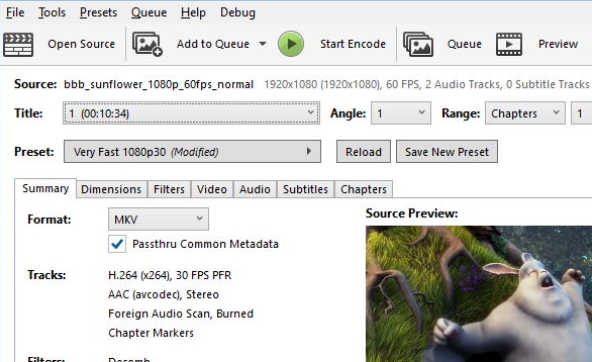Open the Format MKV dropdown
Screen dimensions: 592x362
tap(158, 219)
